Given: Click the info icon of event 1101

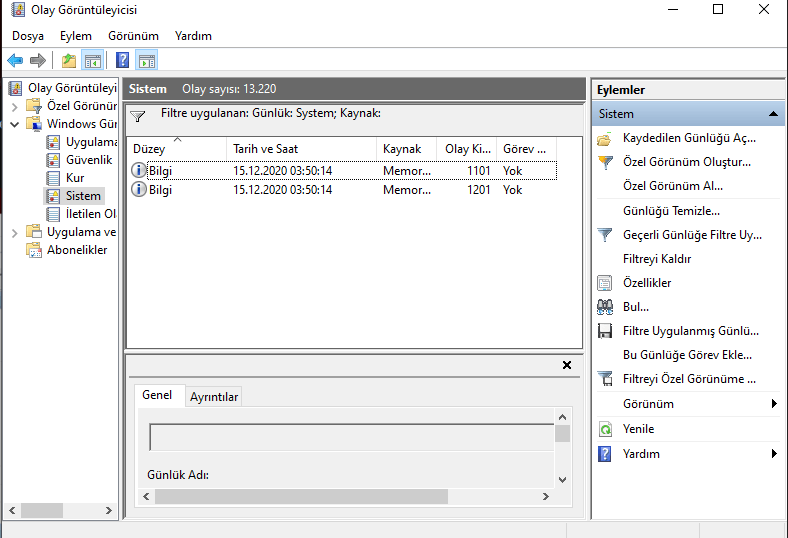Looking at the screenshot, I should point(139,170).
